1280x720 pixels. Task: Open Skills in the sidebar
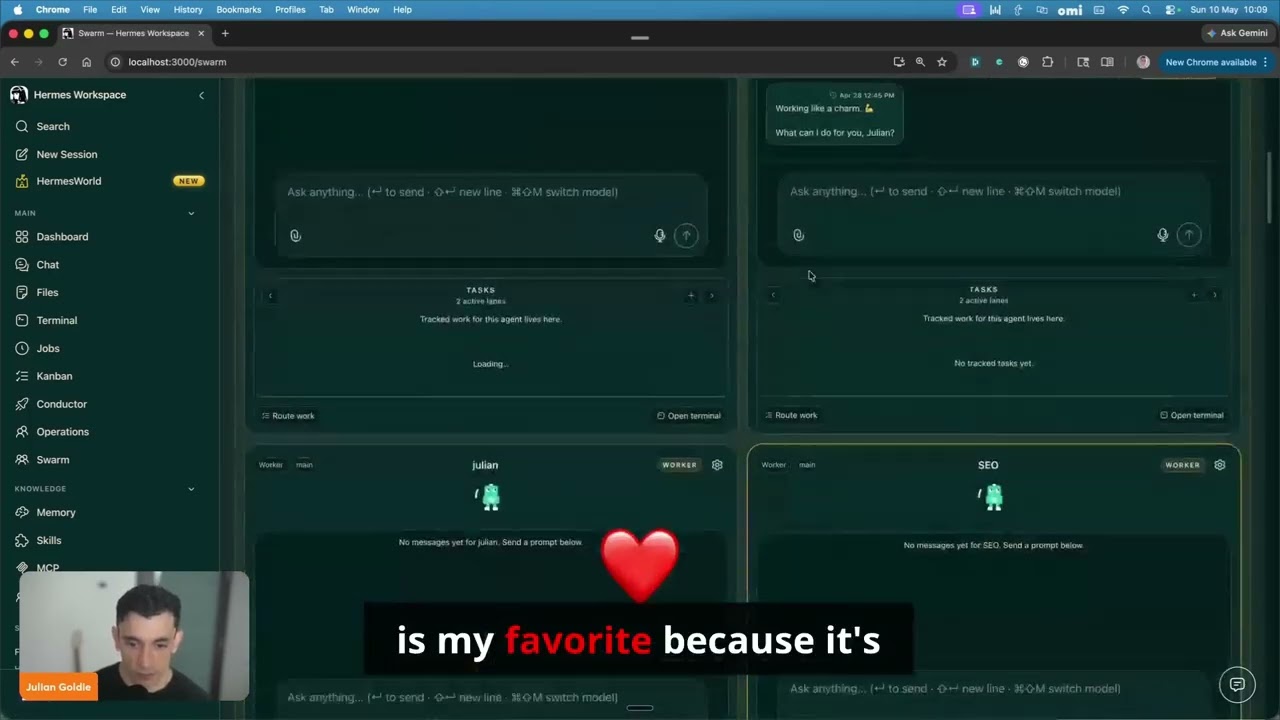49,540
